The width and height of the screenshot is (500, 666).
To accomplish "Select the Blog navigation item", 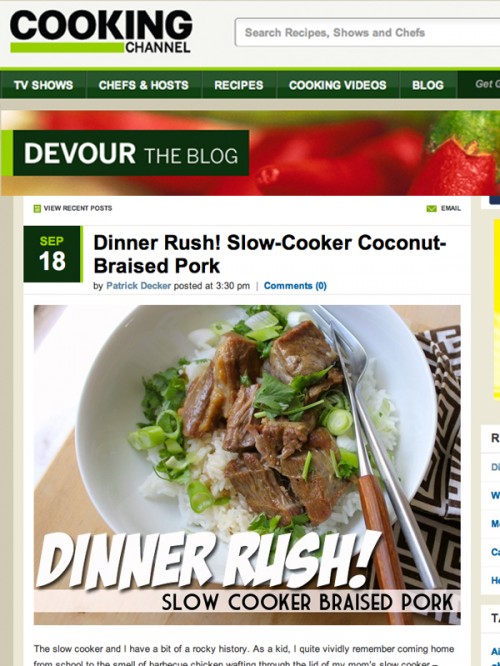I will tap(428, 85).
